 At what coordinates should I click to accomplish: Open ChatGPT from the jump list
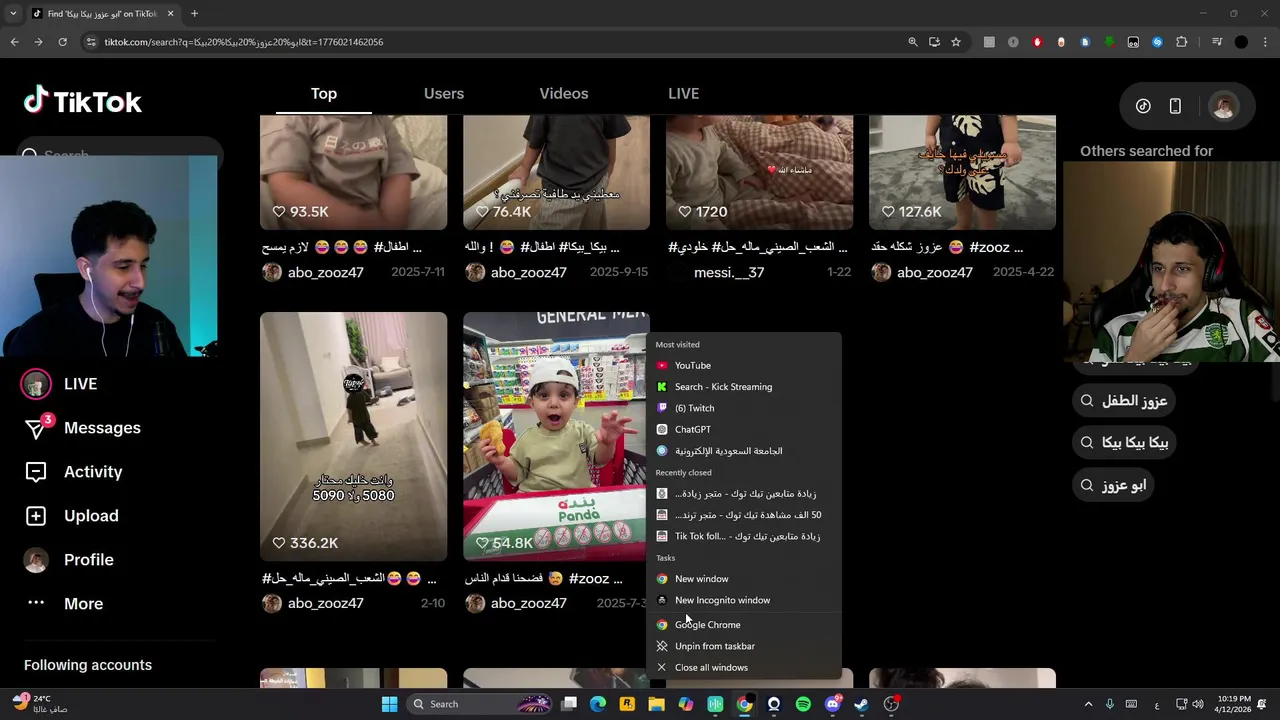744,430
